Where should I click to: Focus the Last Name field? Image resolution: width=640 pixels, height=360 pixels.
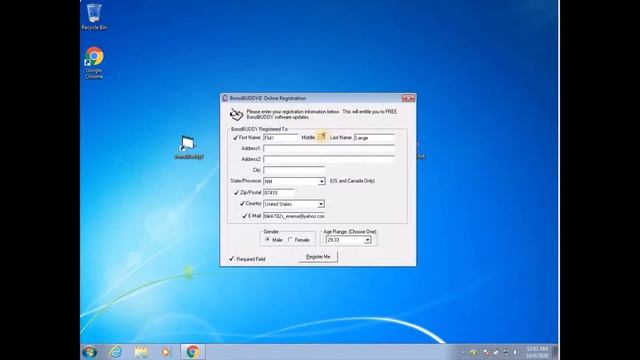375,138
